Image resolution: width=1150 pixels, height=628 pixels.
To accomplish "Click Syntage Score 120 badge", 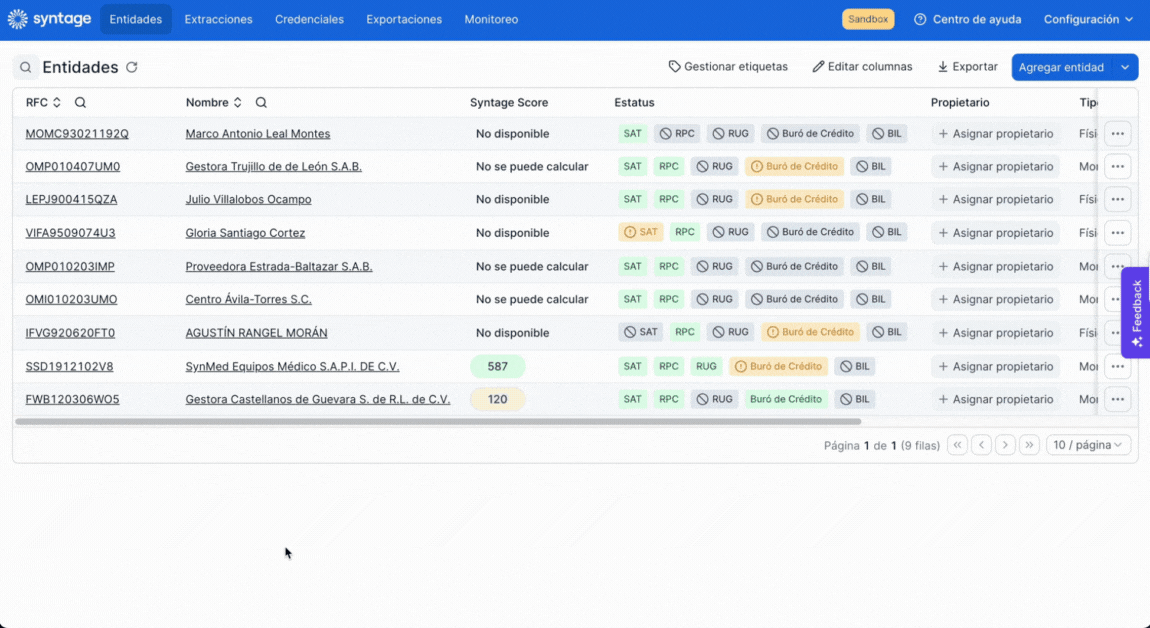I will 498,399.
